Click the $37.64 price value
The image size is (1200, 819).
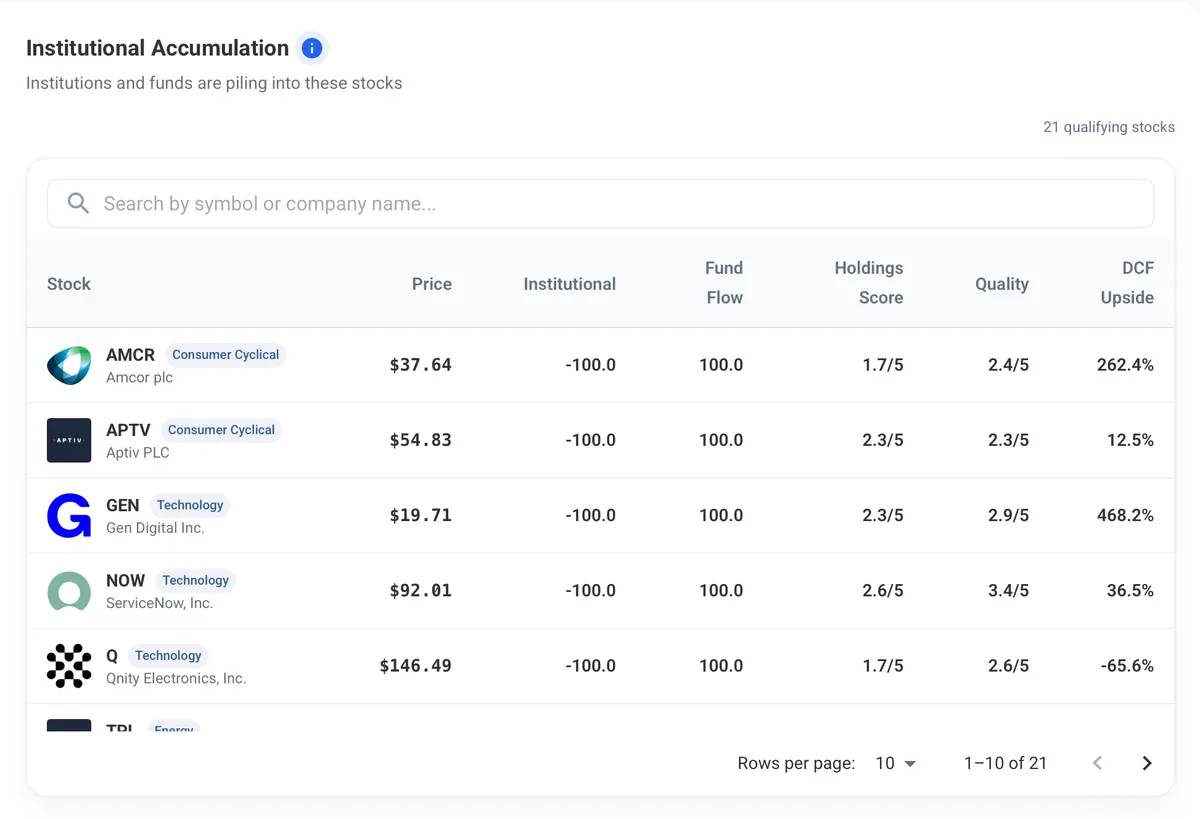421,365
